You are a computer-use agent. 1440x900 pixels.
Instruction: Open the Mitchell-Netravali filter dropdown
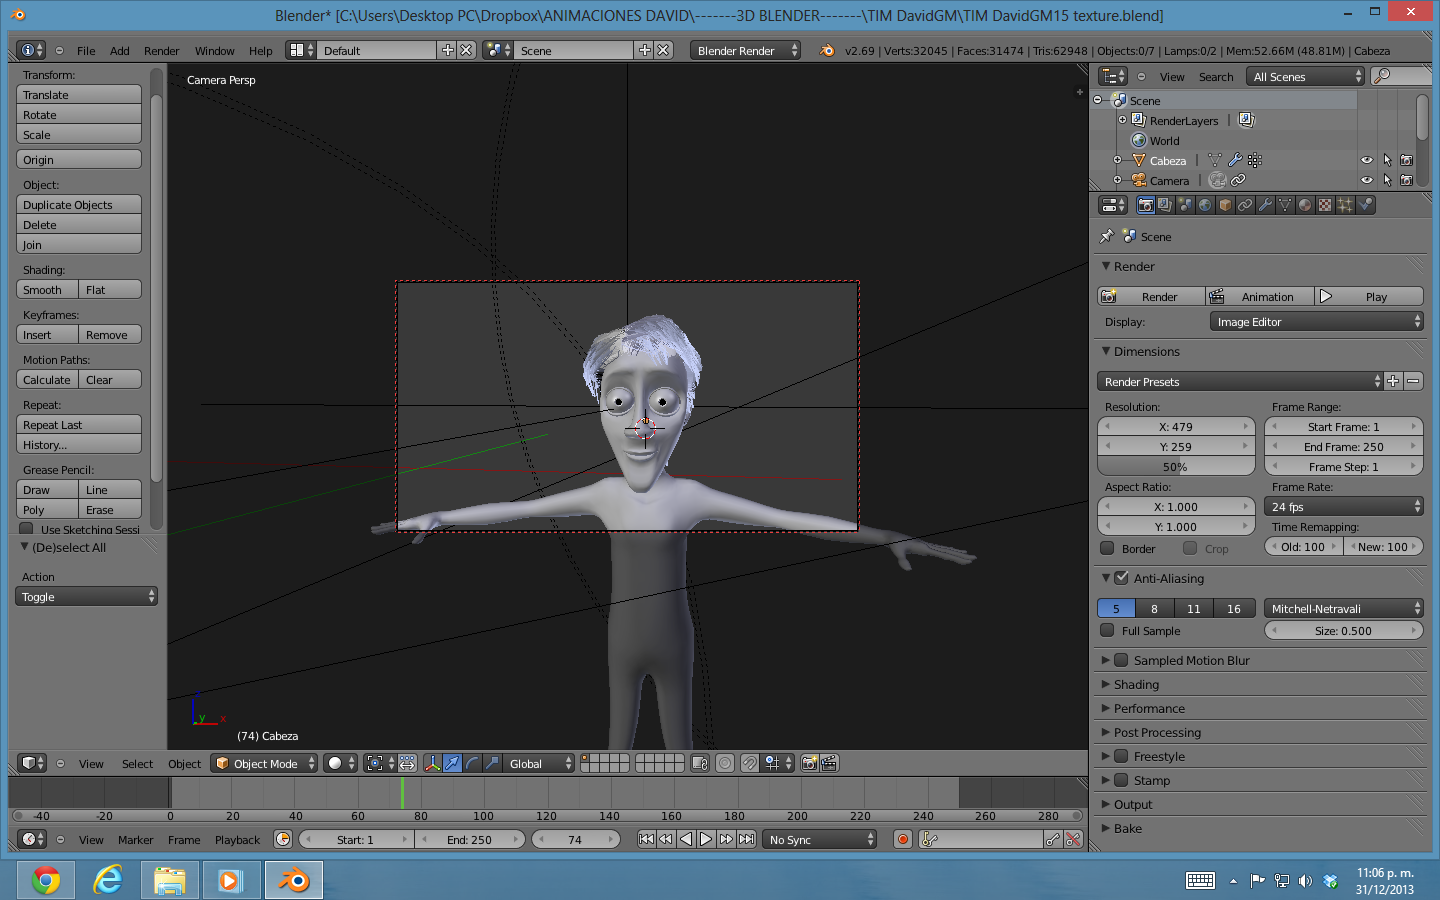click(x=1344, y=608)
